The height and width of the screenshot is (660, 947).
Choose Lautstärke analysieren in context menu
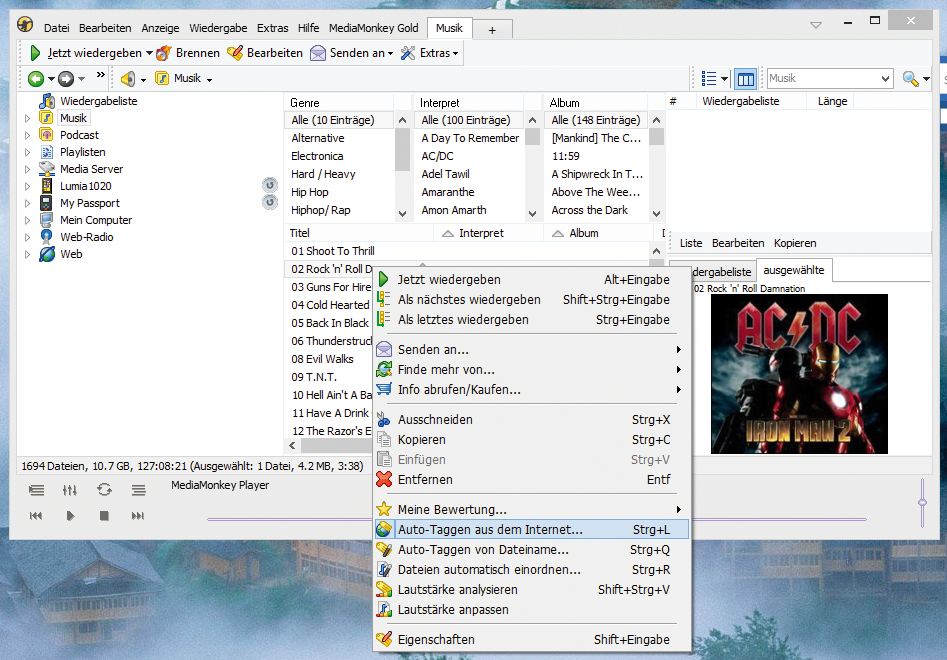click(x=531, y=589)
